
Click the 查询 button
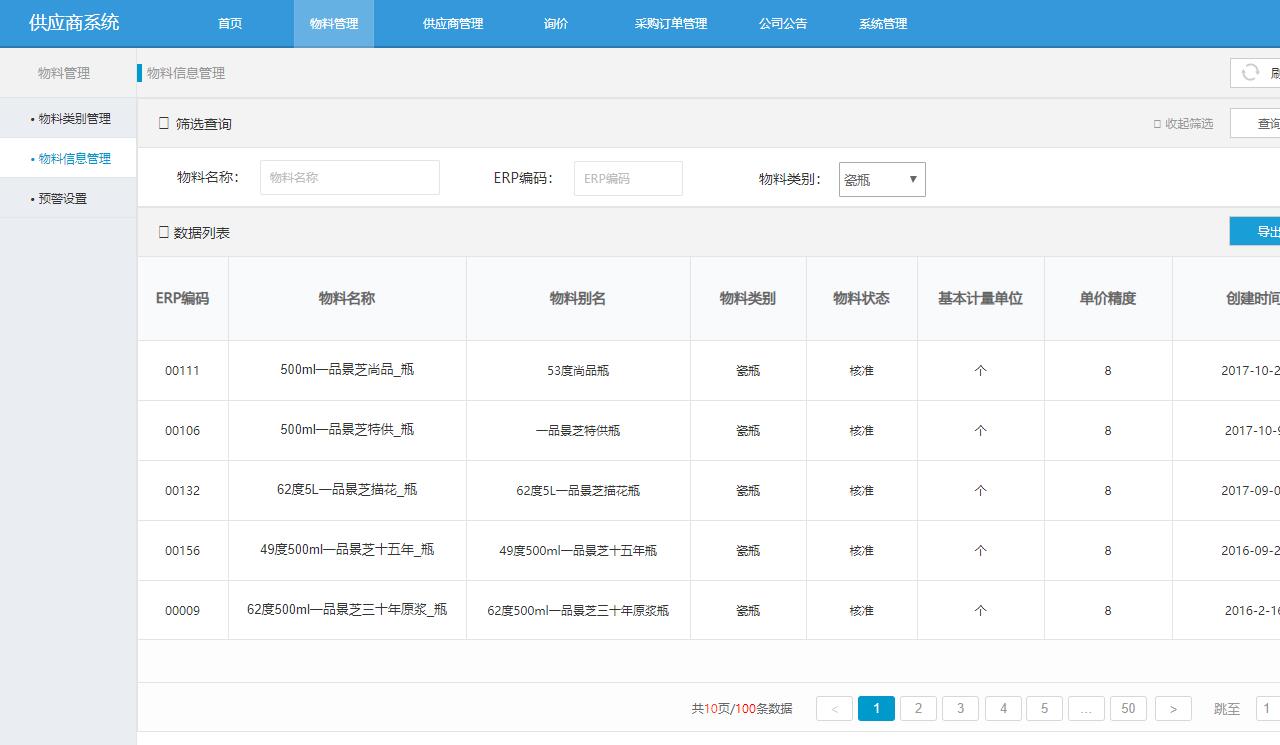[1256, 124]
